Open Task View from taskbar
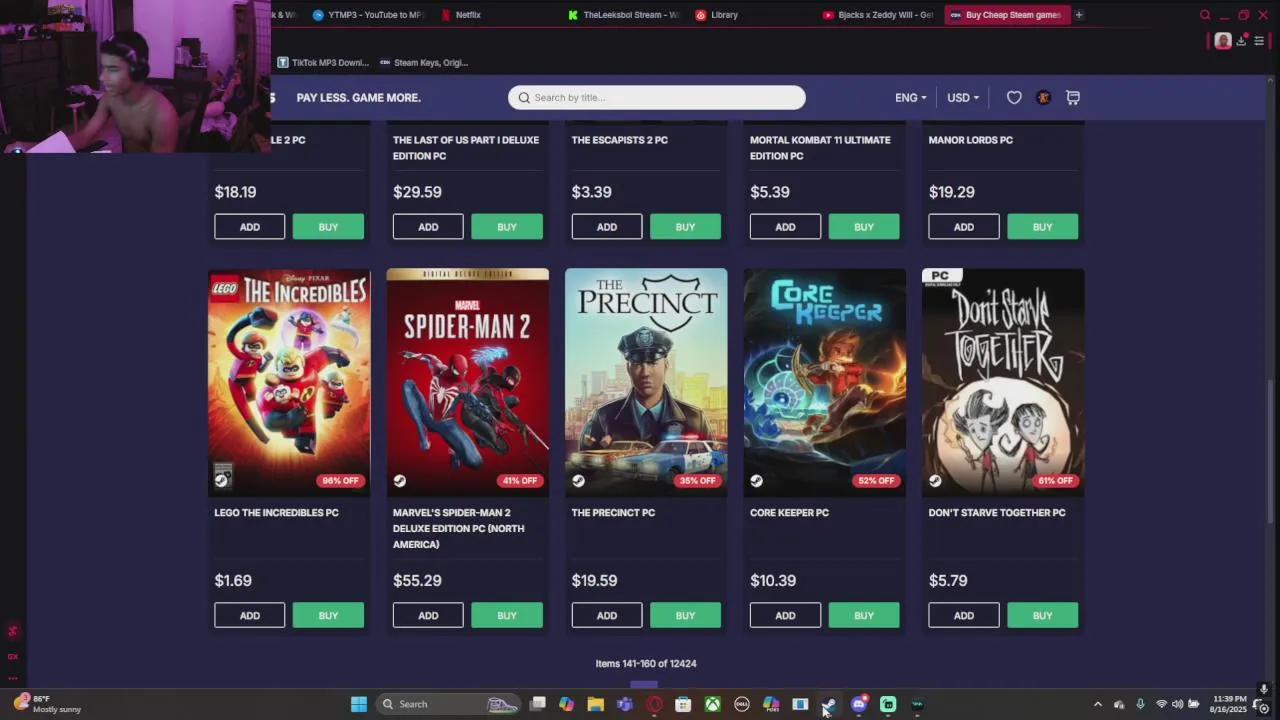The width and height of the screenshot is (1280, 720). point(537,704)
